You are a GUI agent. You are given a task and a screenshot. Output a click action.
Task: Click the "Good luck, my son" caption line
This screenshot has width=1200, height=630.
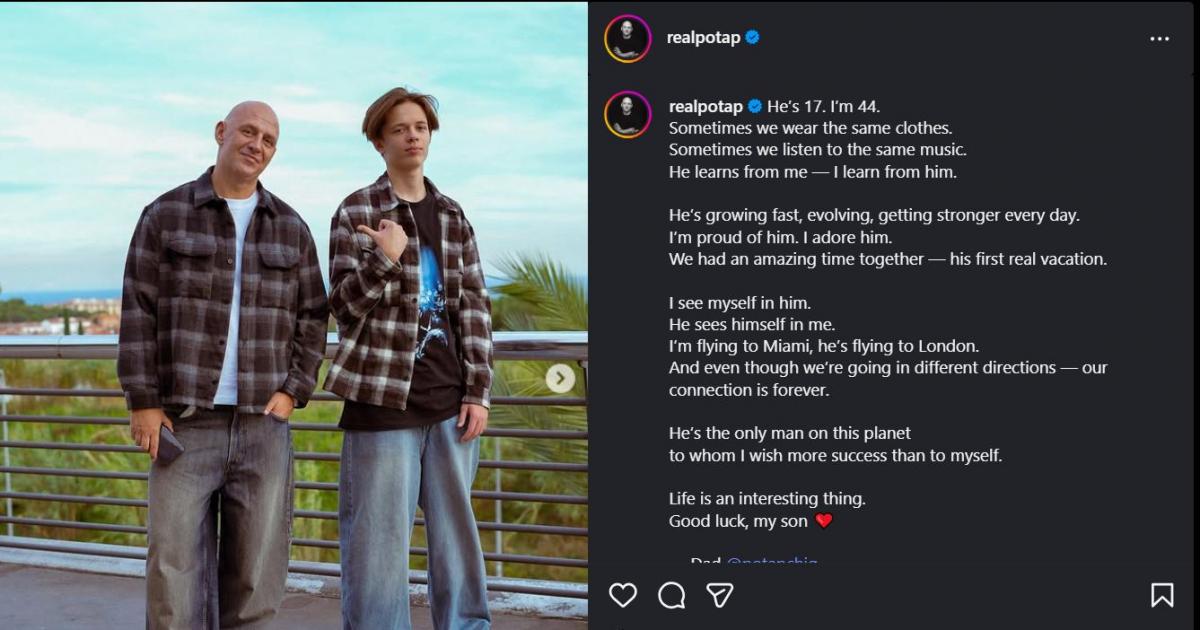(738, 521)
